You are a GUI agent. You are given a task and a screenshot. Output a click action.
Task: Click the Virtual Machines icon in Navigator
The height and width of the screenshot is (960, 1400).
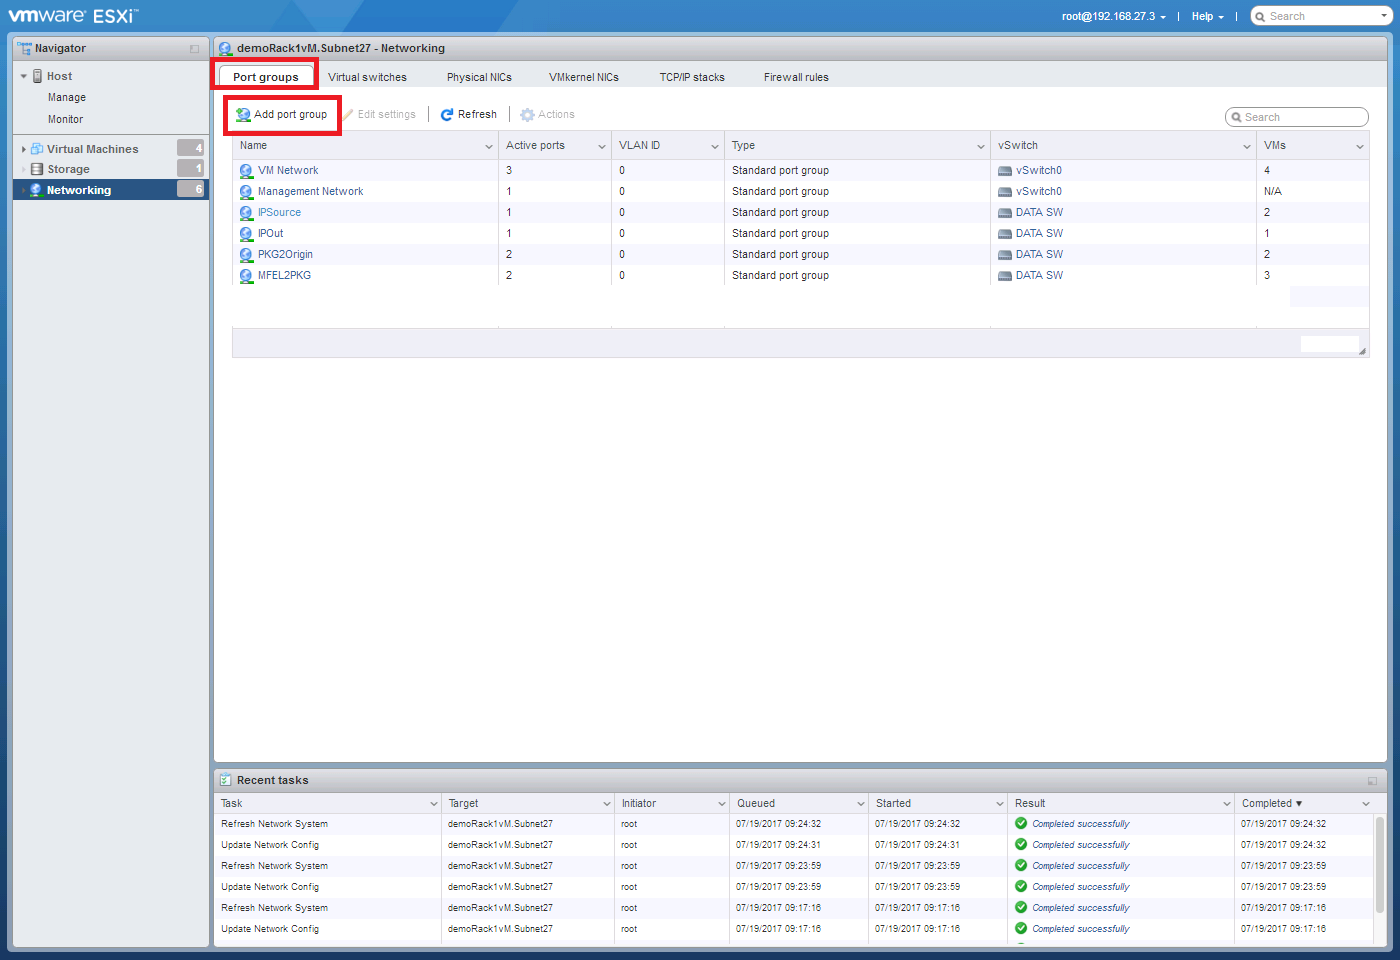(37, 149)
